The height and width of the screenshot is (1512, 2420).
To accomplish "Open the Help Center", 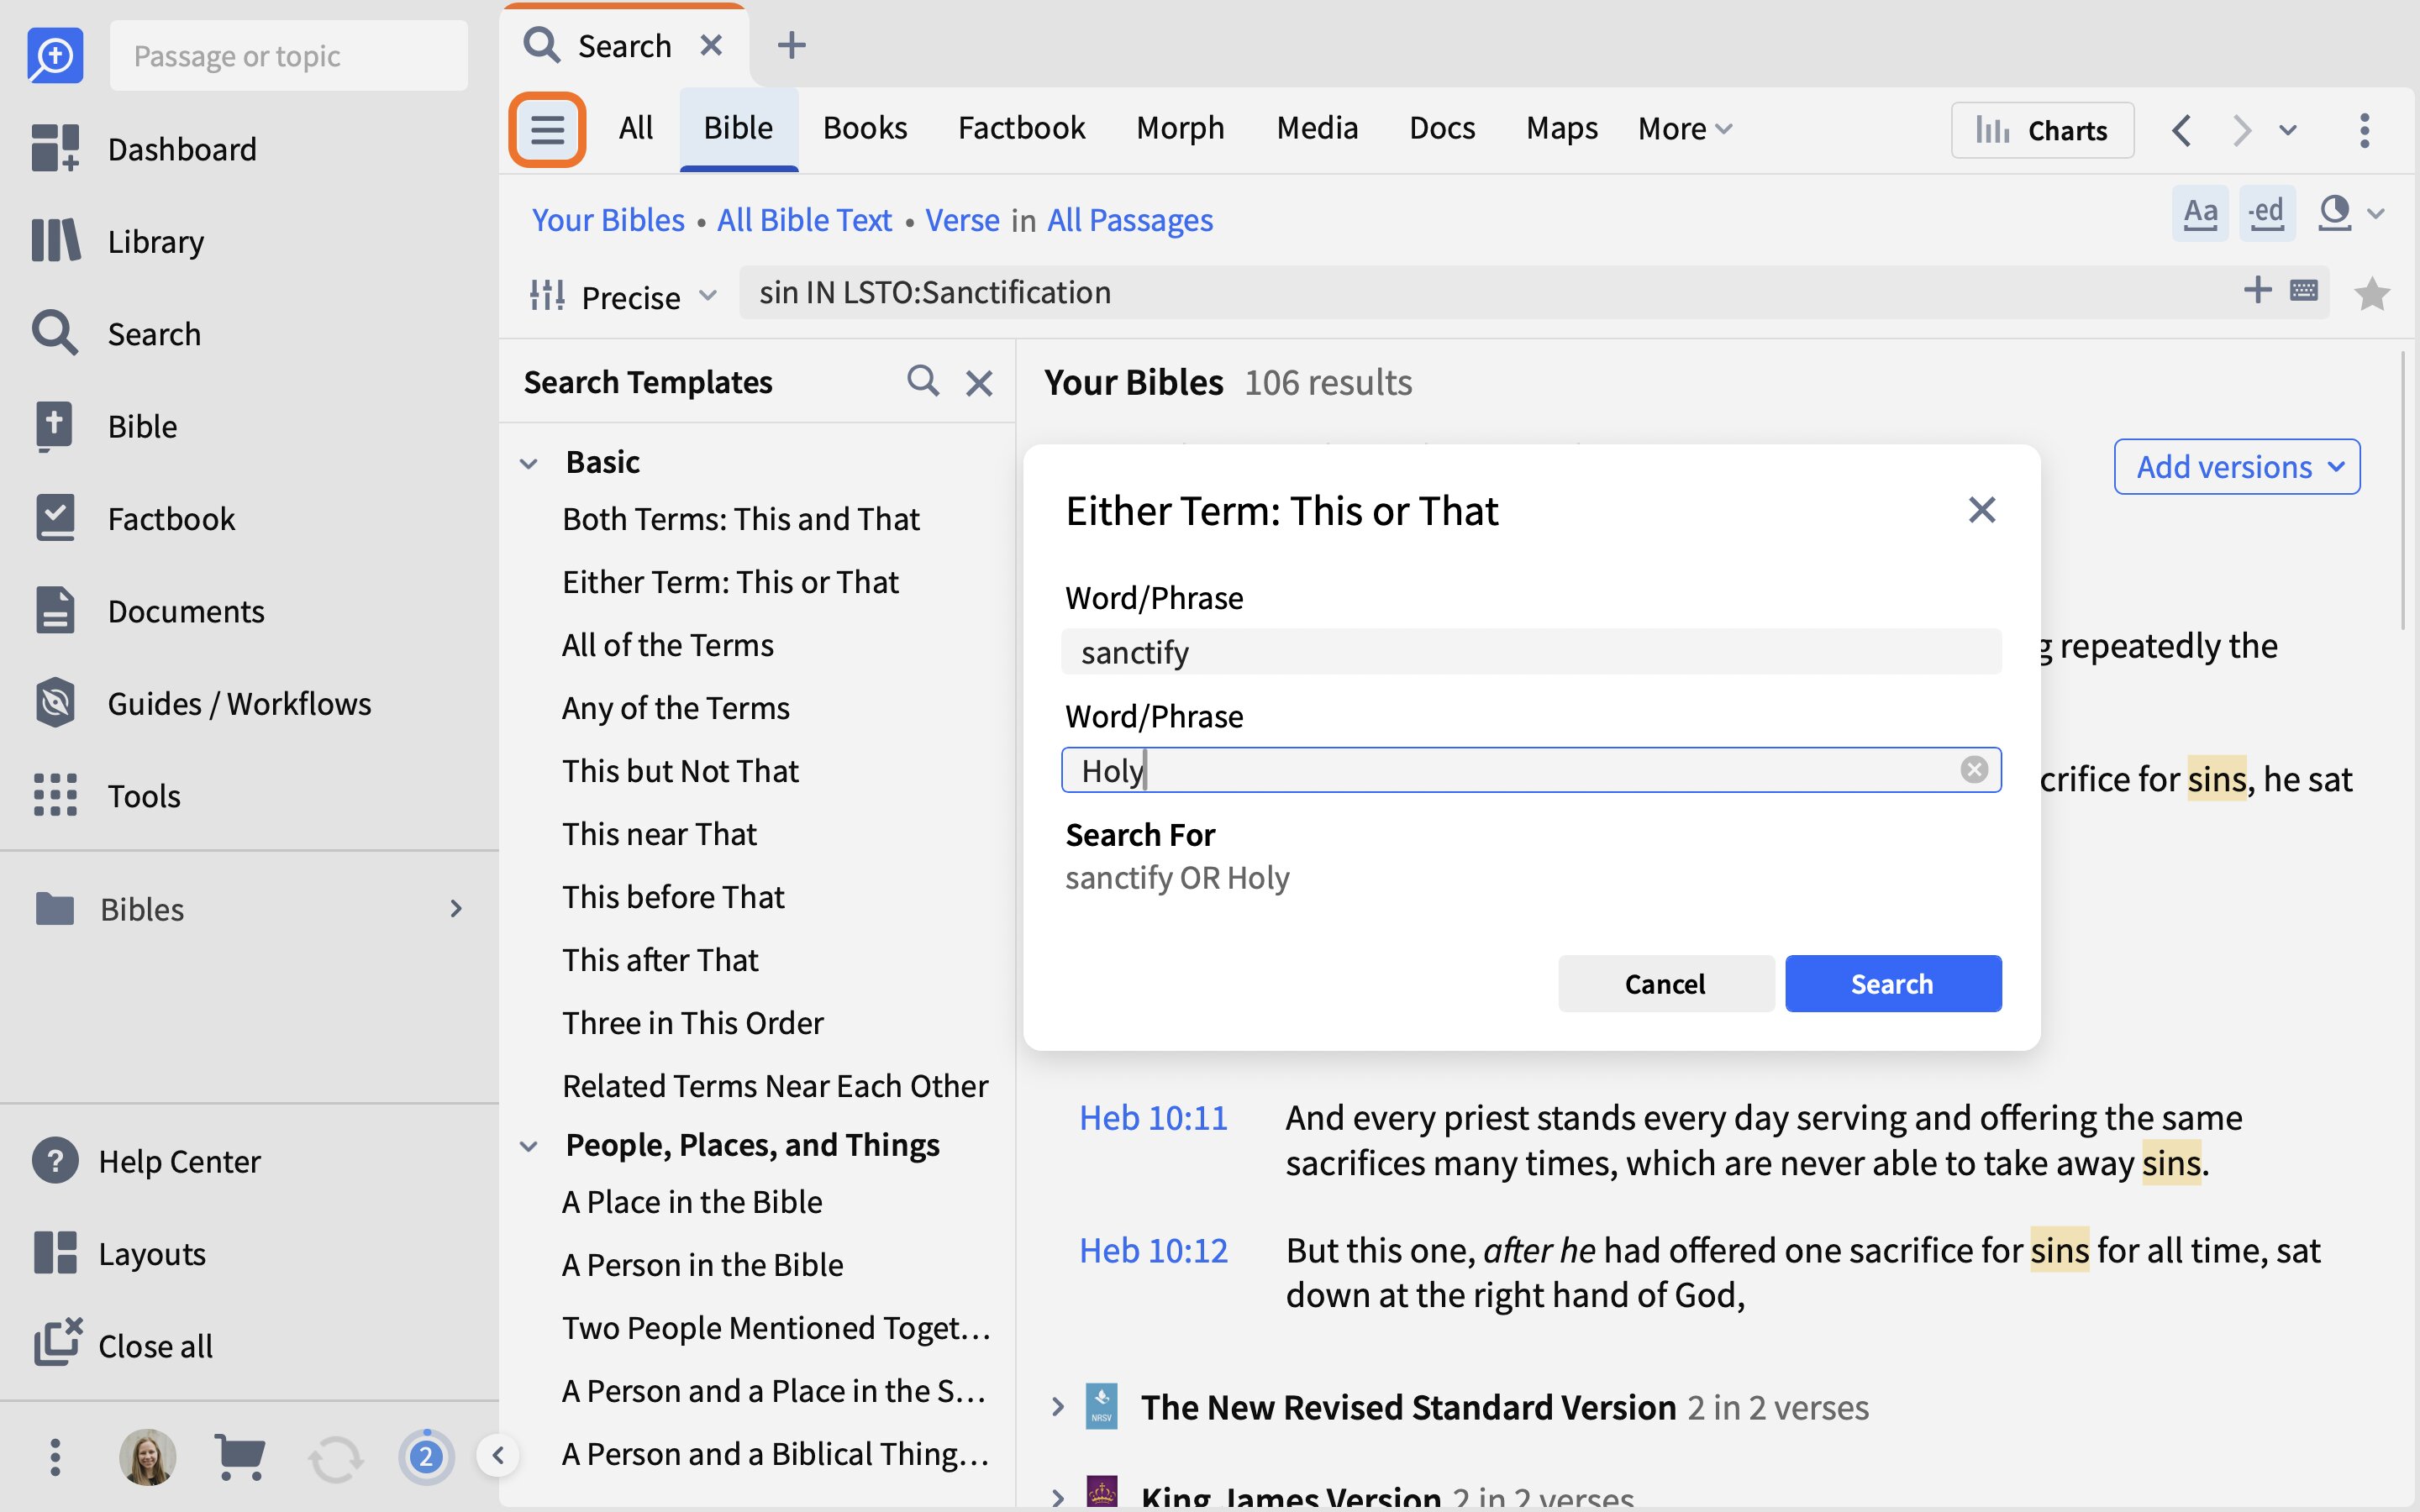I will [x=179, y=1161].
